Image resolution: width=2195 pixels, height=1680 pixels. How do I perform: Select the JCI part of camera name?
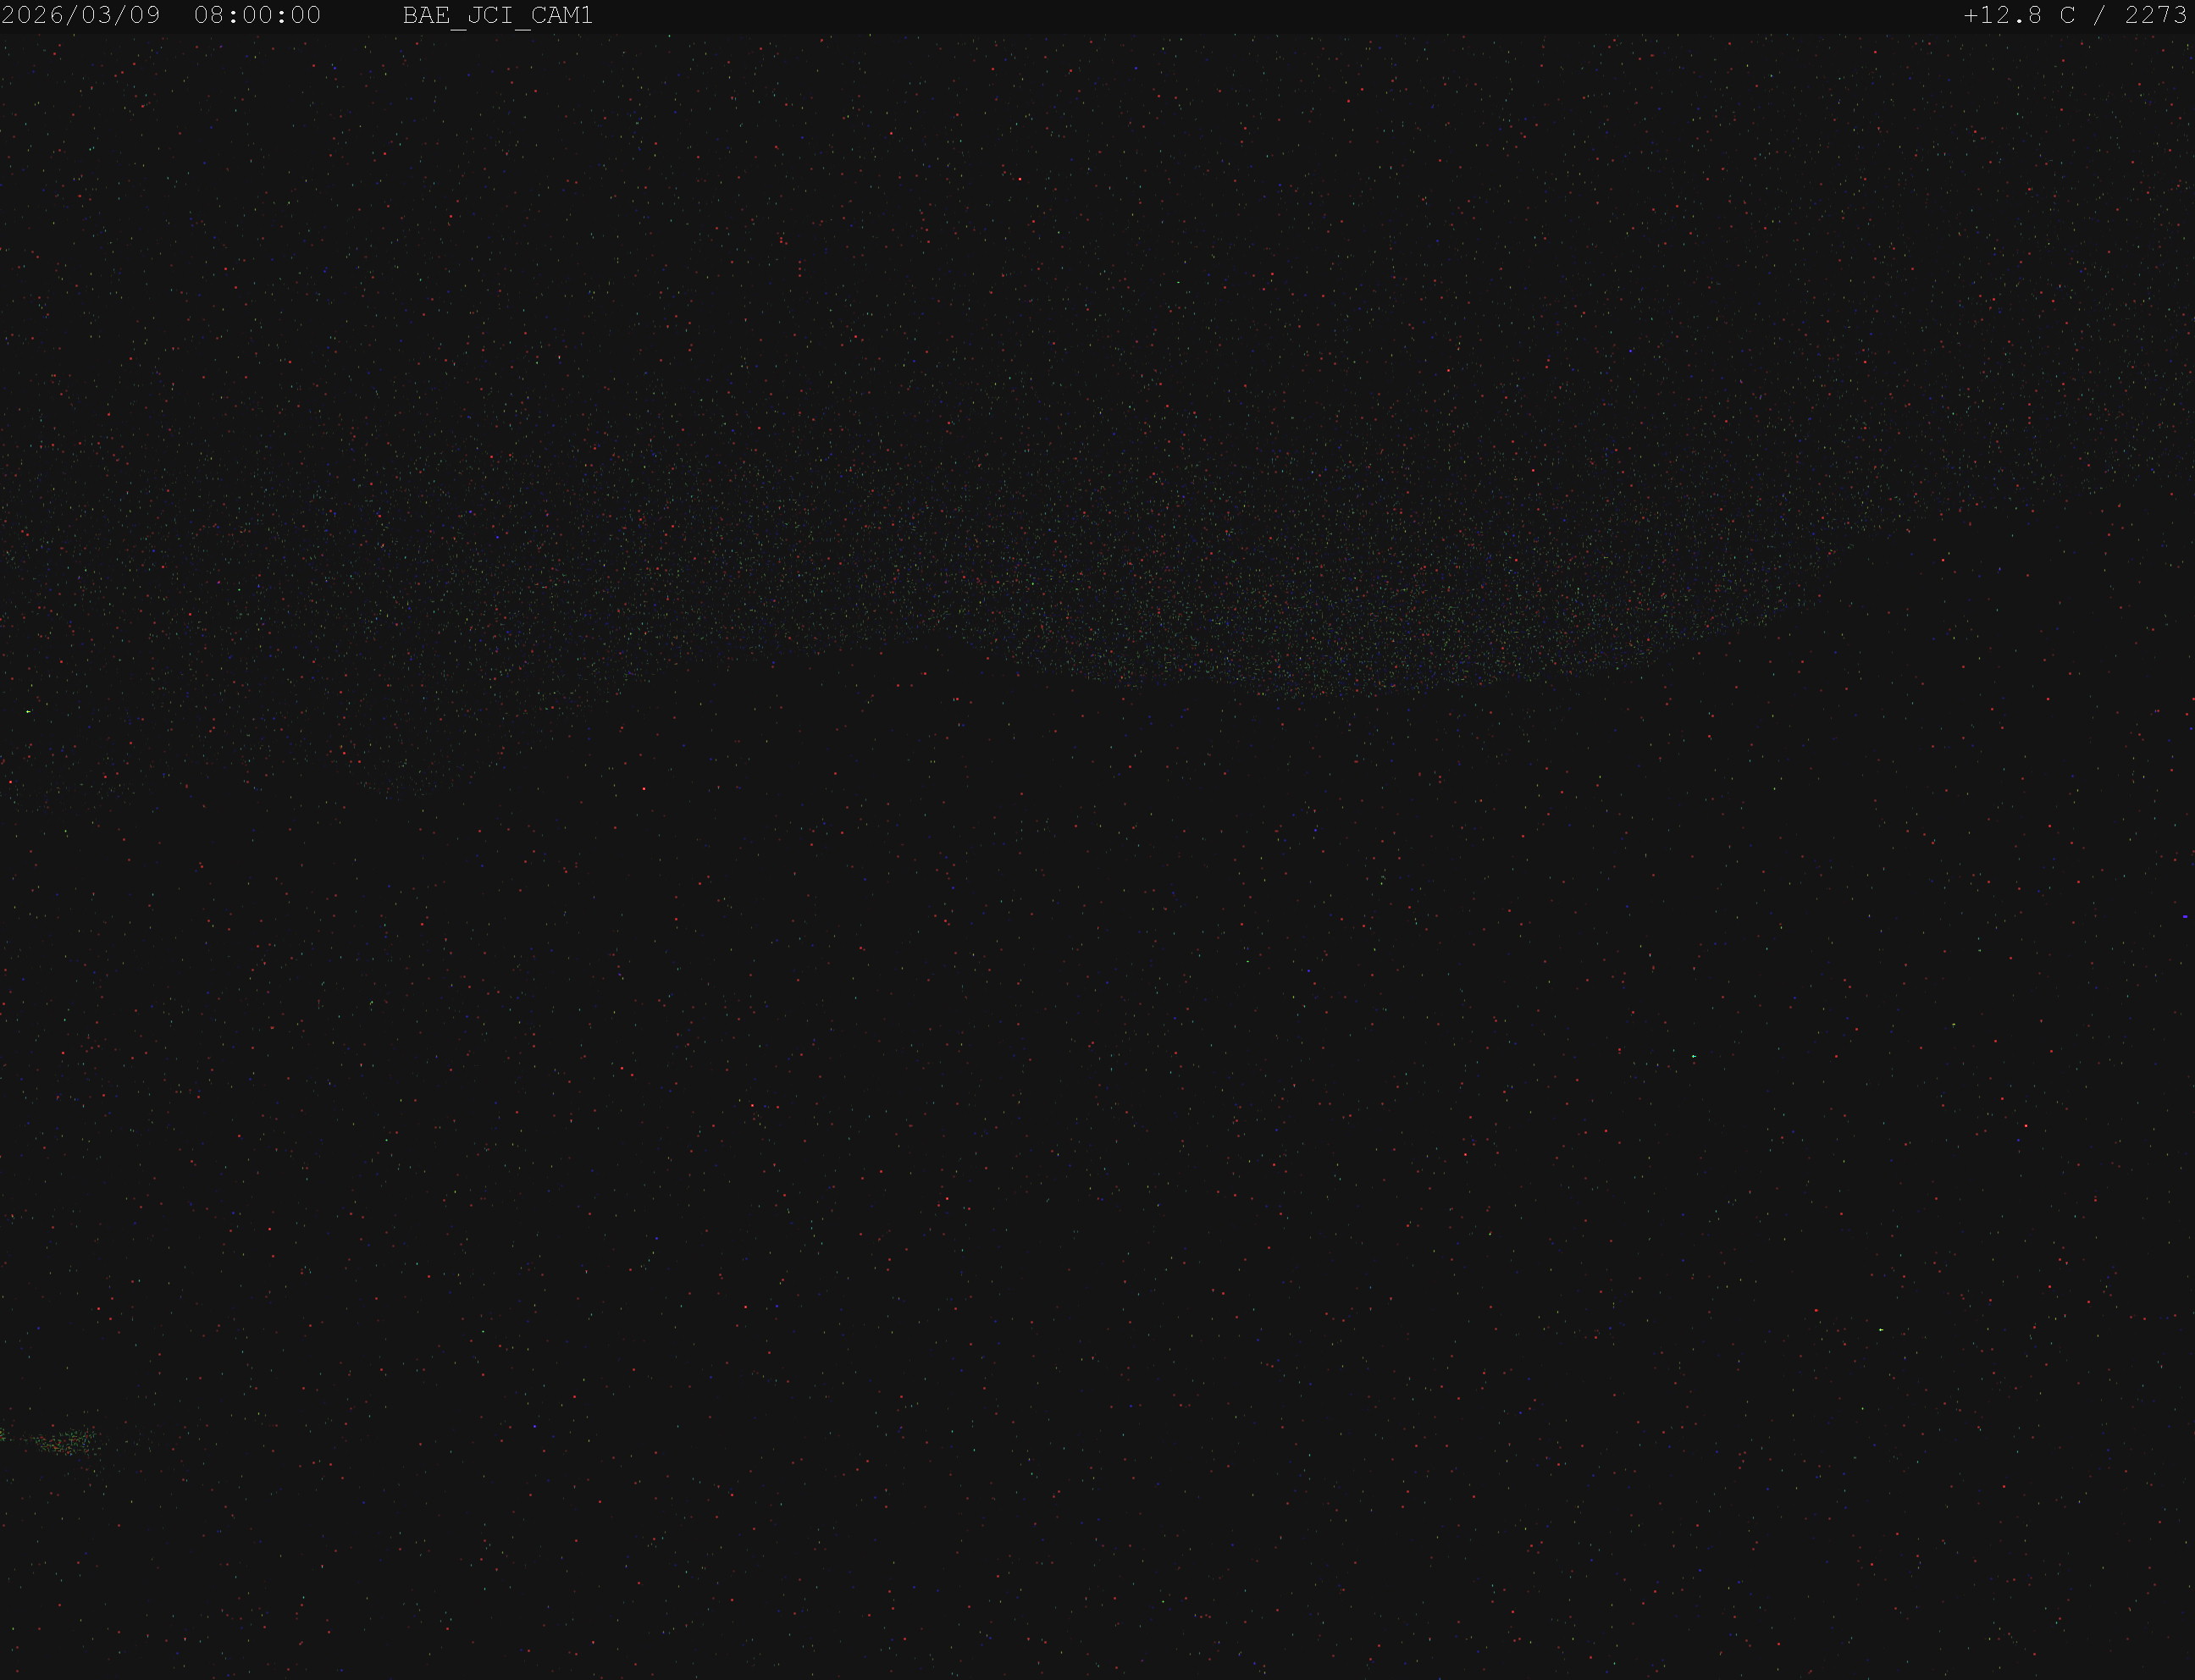coord(490,16)
